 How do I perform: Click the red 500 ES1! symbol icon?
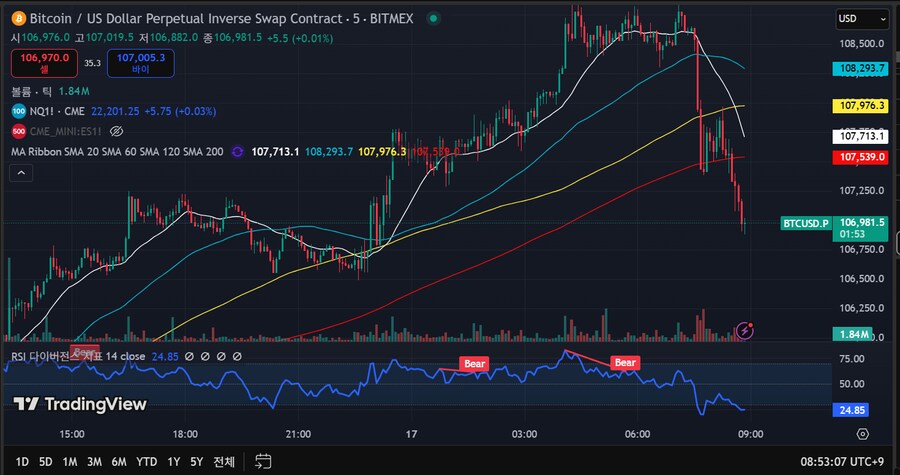pos(19,131)
